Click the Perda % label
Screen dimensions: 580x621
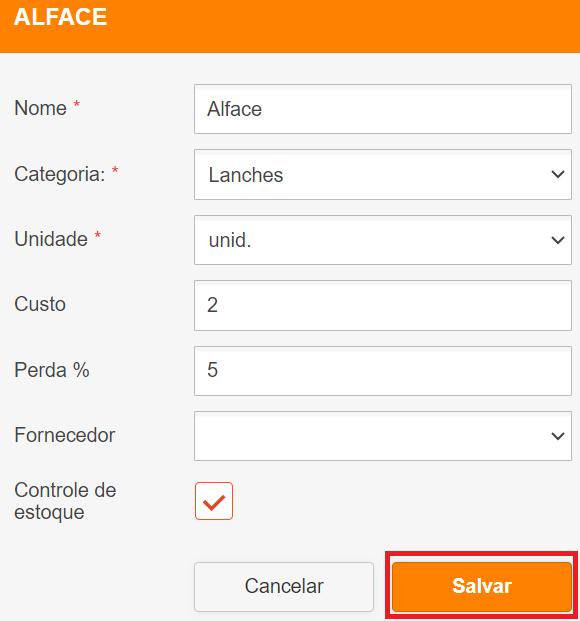coord(52,370)
